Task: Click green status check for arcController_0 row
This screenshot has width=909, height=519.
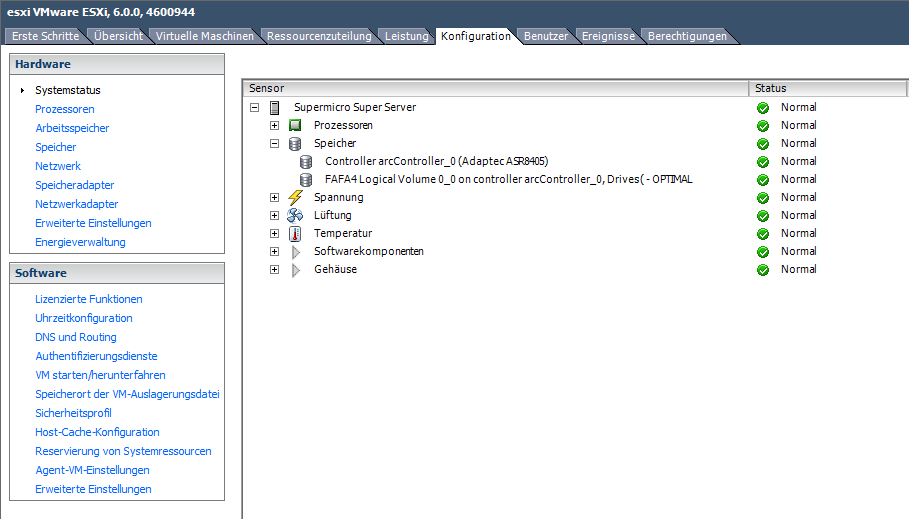Action: pyautogui.click(x=763, y=162)
